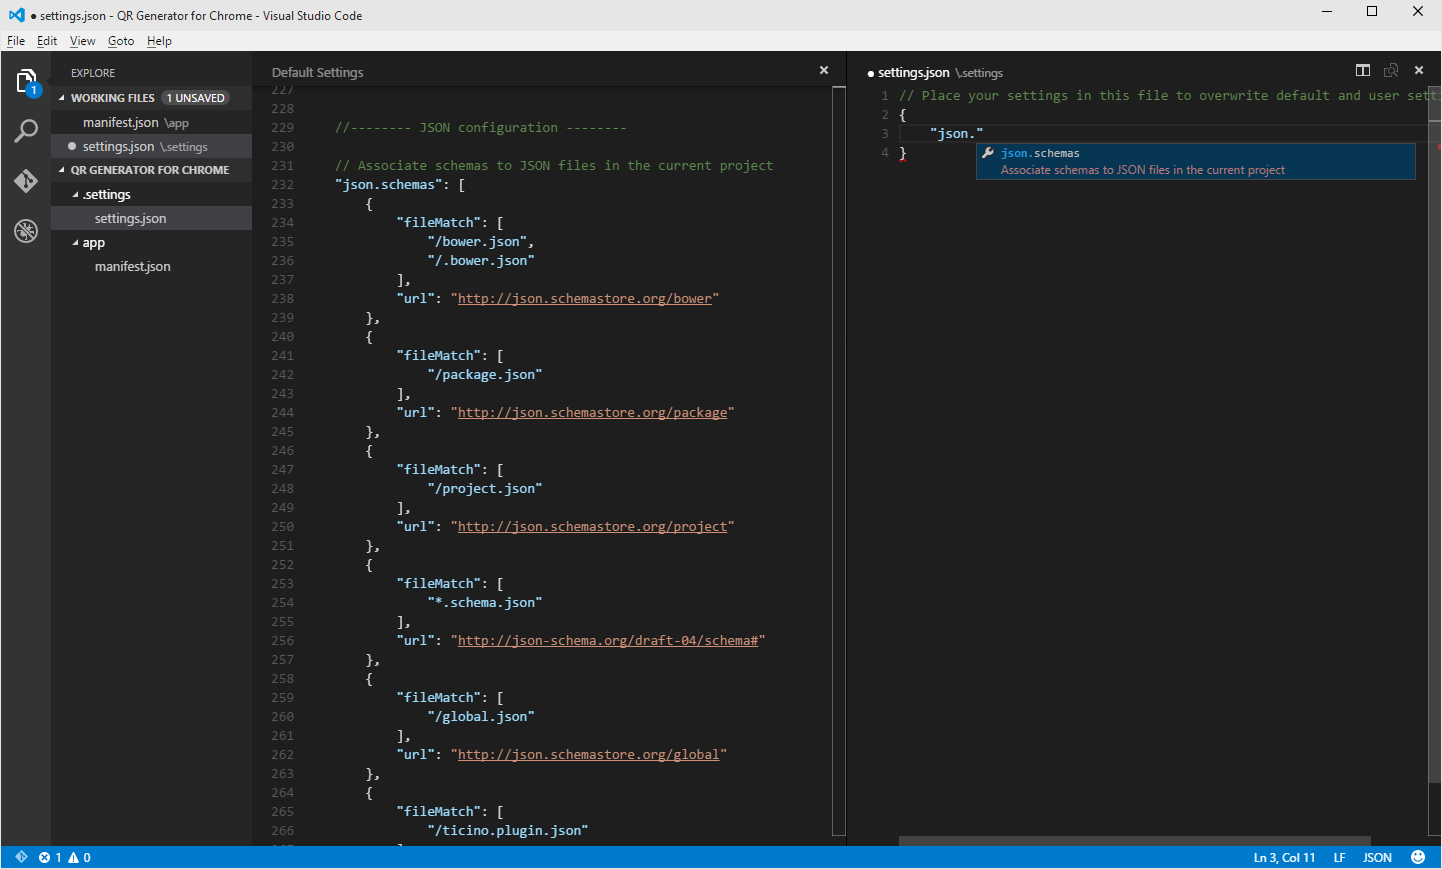Click the settings.json horizontal scrollbar
1442x869 pixels.
[1134, 841]
